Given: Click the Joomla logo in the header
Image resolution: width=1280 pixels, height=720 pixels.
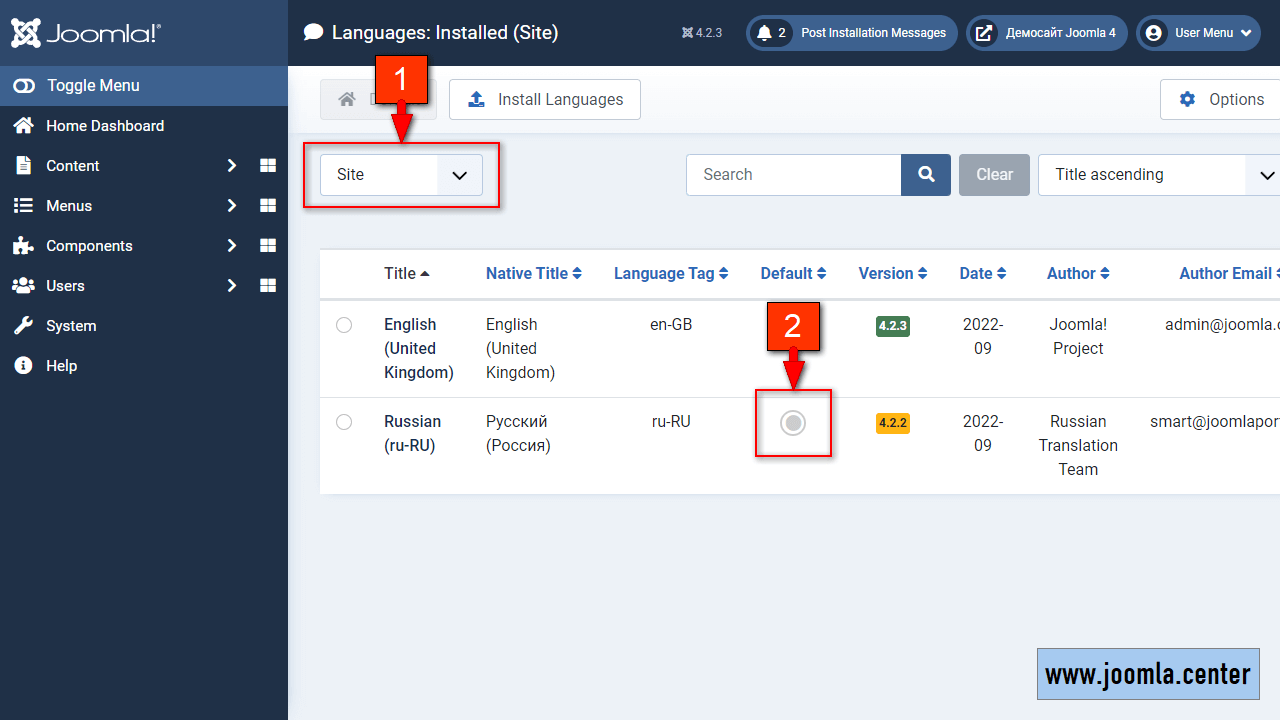Looking at the screenshot, I should pos(86,33).
